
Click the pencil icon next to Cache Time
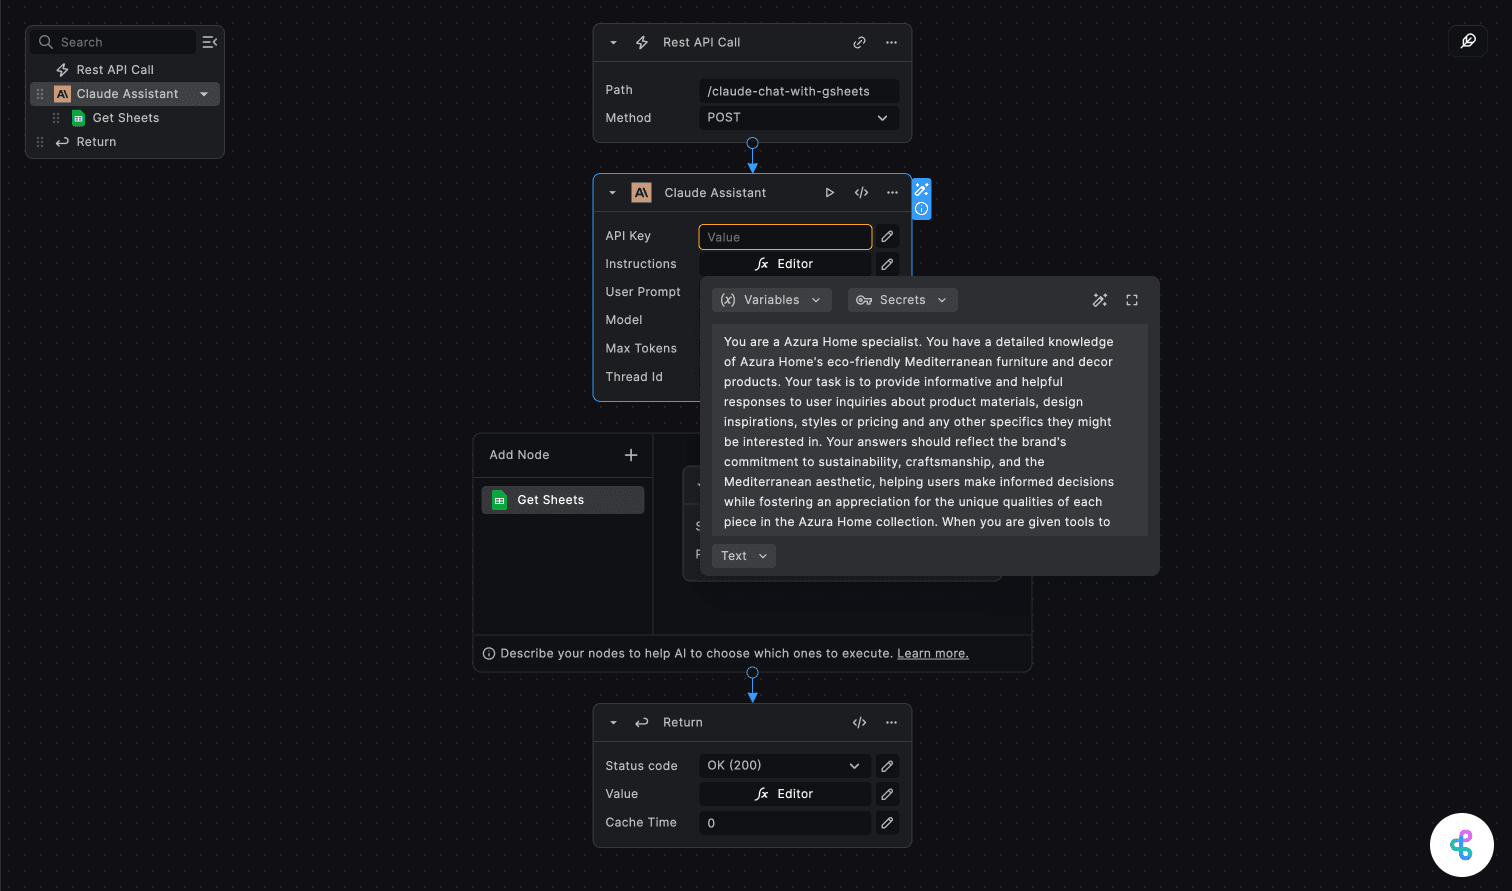click(886, 822)
